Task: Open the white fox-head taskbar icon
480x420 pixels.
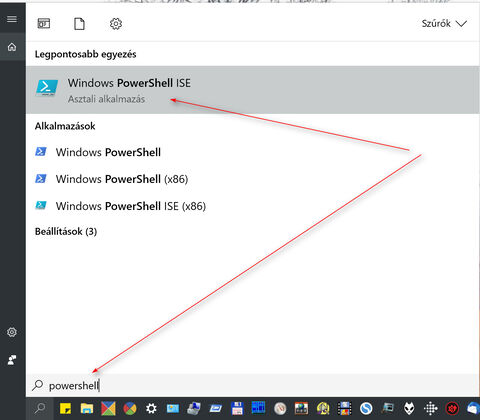Action: pos(409,408)
